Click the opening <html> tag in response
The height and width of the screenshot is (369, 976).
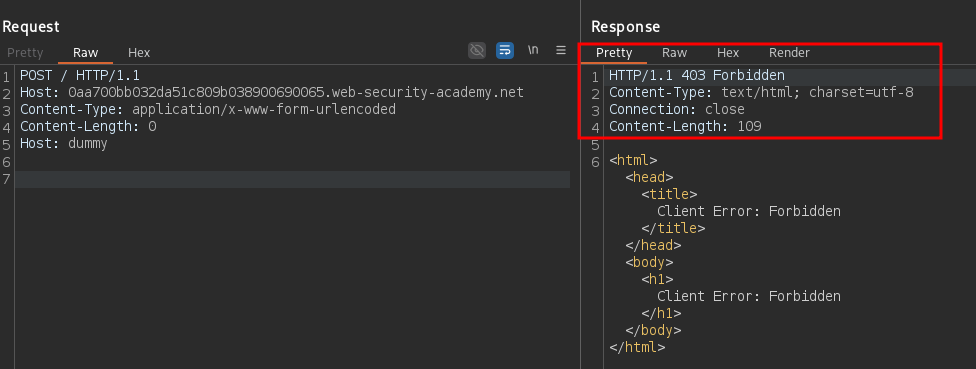pyautogui.click(x=633, y=161)
